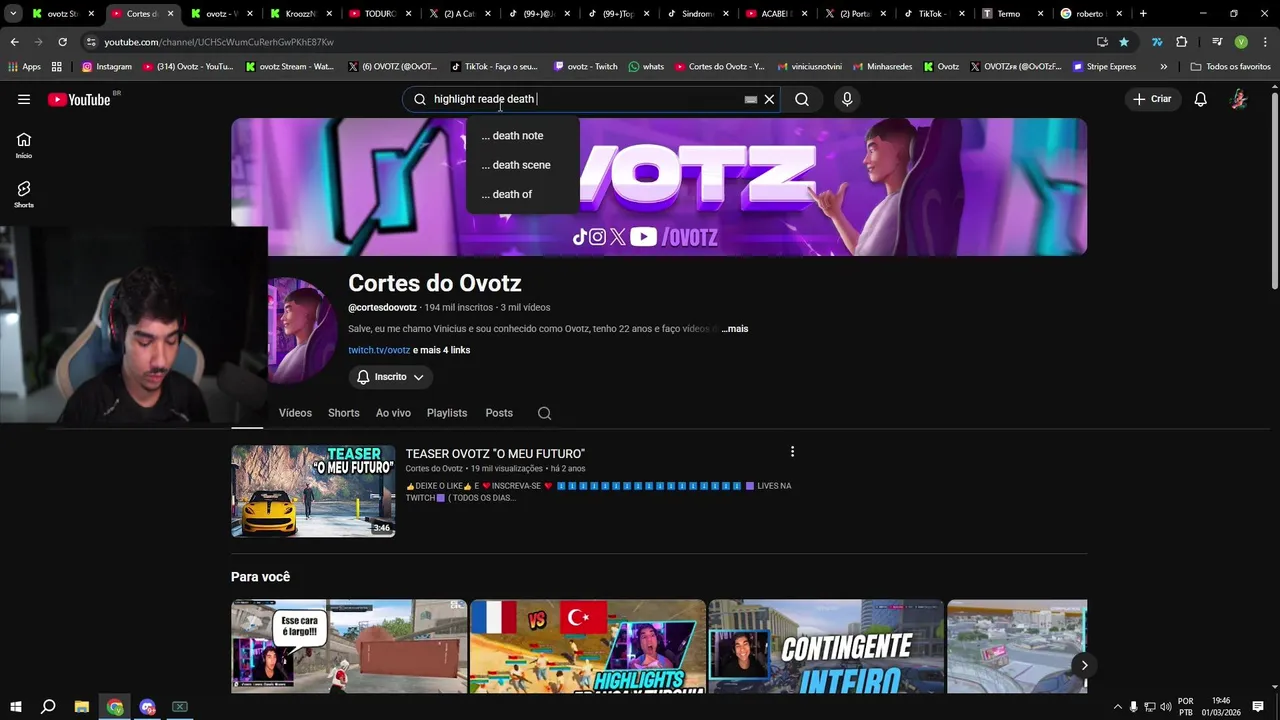Open Shorts in the left sidebar
Image resolution: width=1280 pixels, height=720 pixels.
[x=24, y=194]
